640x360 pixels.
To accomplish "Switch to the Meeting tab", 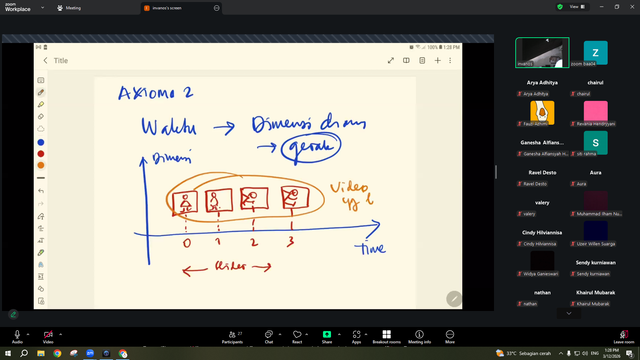I will pyautogui.click(x=69, y=8).
